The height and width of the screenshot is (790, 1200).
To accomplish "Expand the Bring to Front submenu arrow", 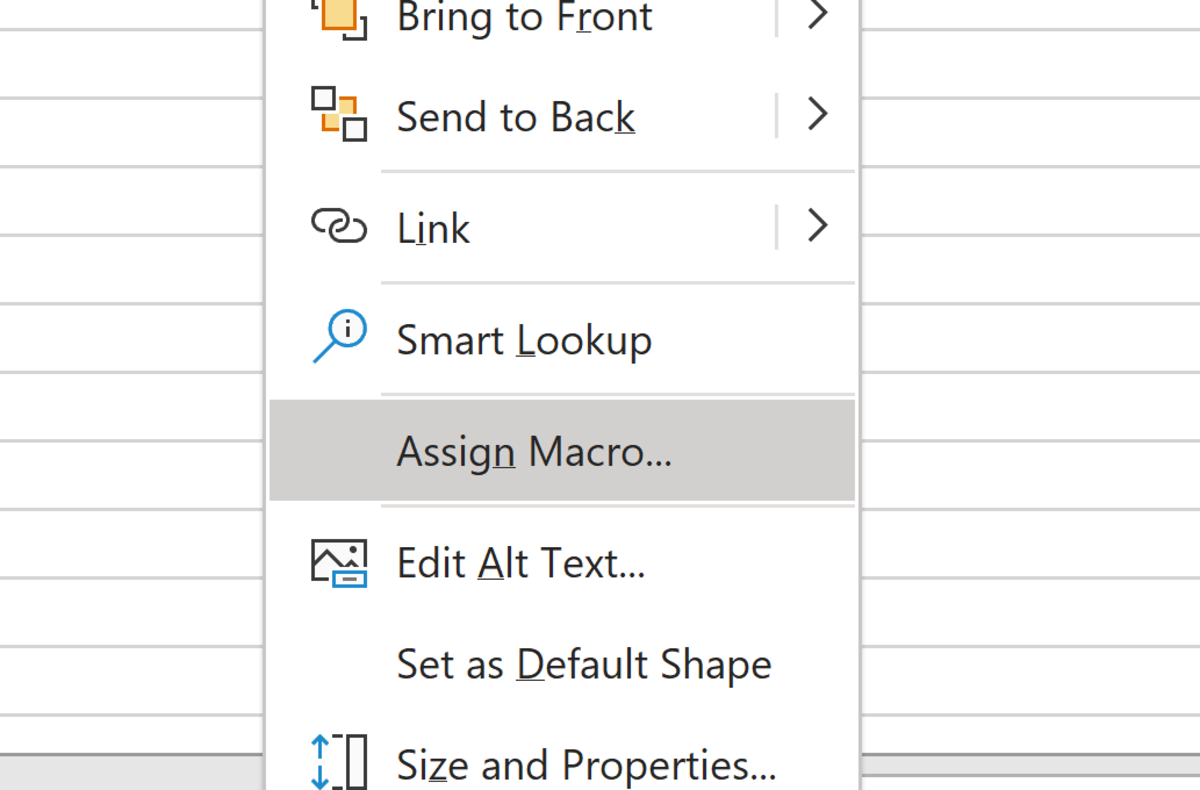I will coord(818,15).
